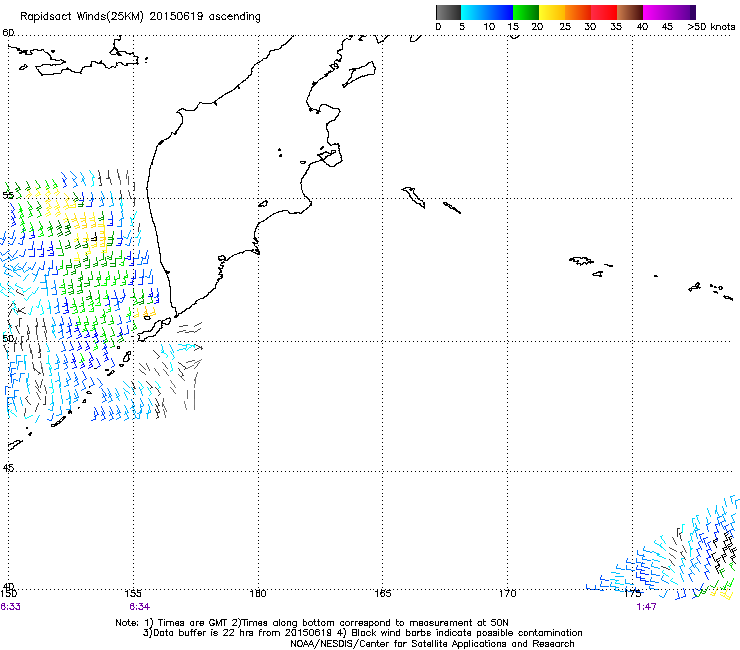Click the 60 latitude label on left axis
Image resolution: width=740 pixels, height=650 pixels.
(x=8, y=33)
